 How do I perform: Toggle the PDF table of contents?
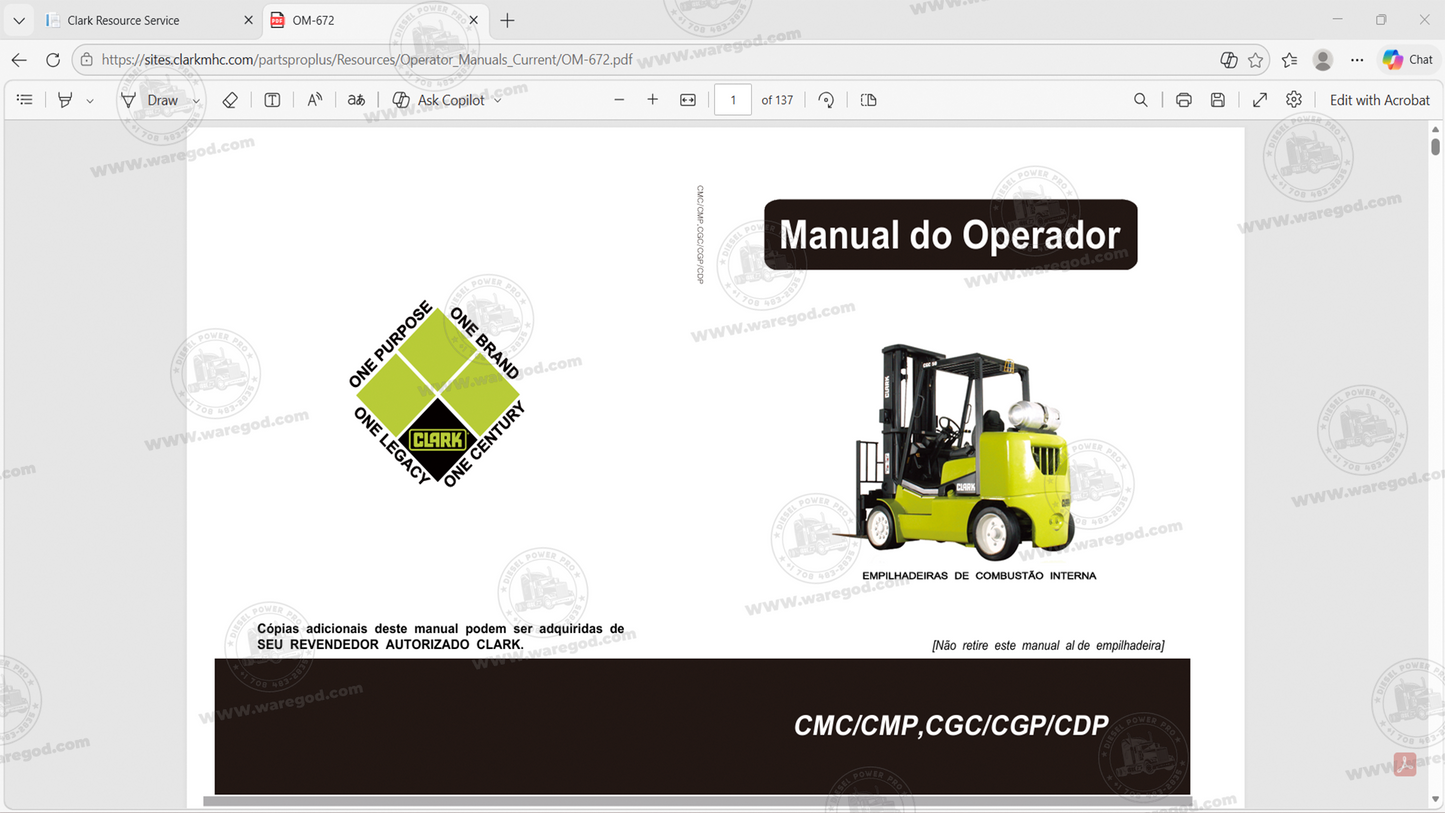coord(25,100)
